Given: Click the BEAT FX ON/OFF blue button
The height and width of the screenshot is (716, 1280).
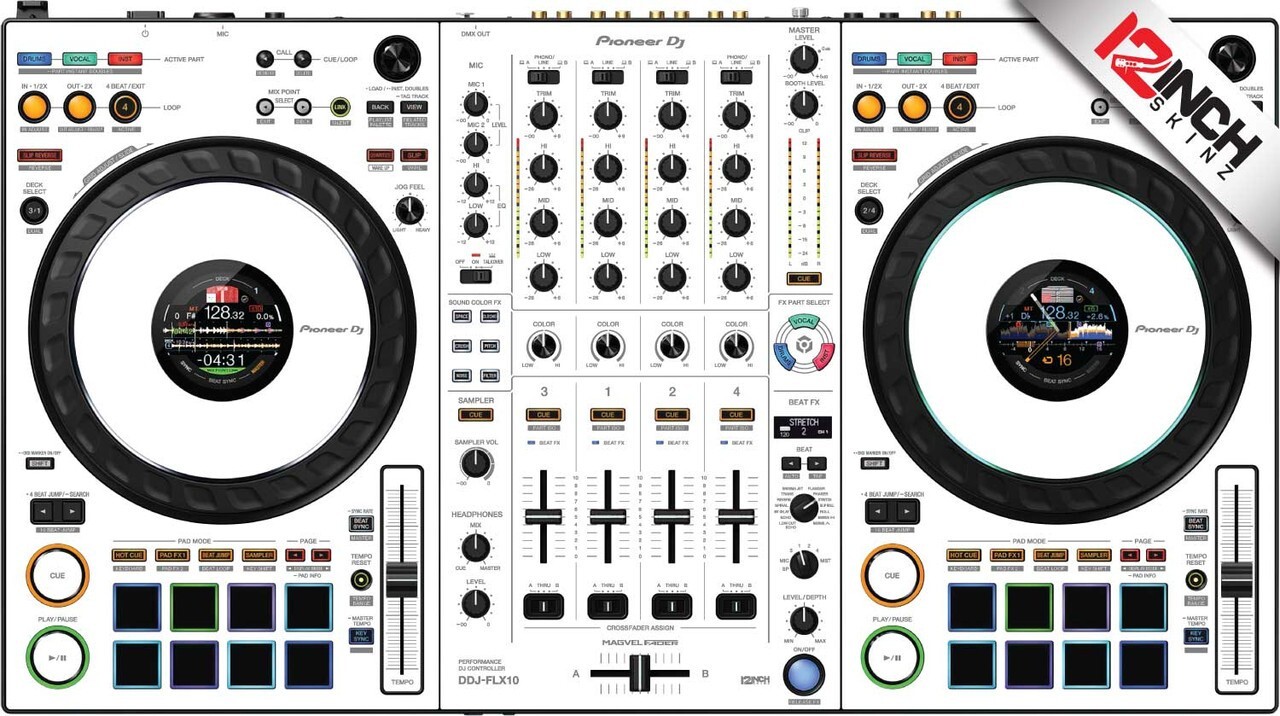Looking at the screenshot, I should (803, 674).
